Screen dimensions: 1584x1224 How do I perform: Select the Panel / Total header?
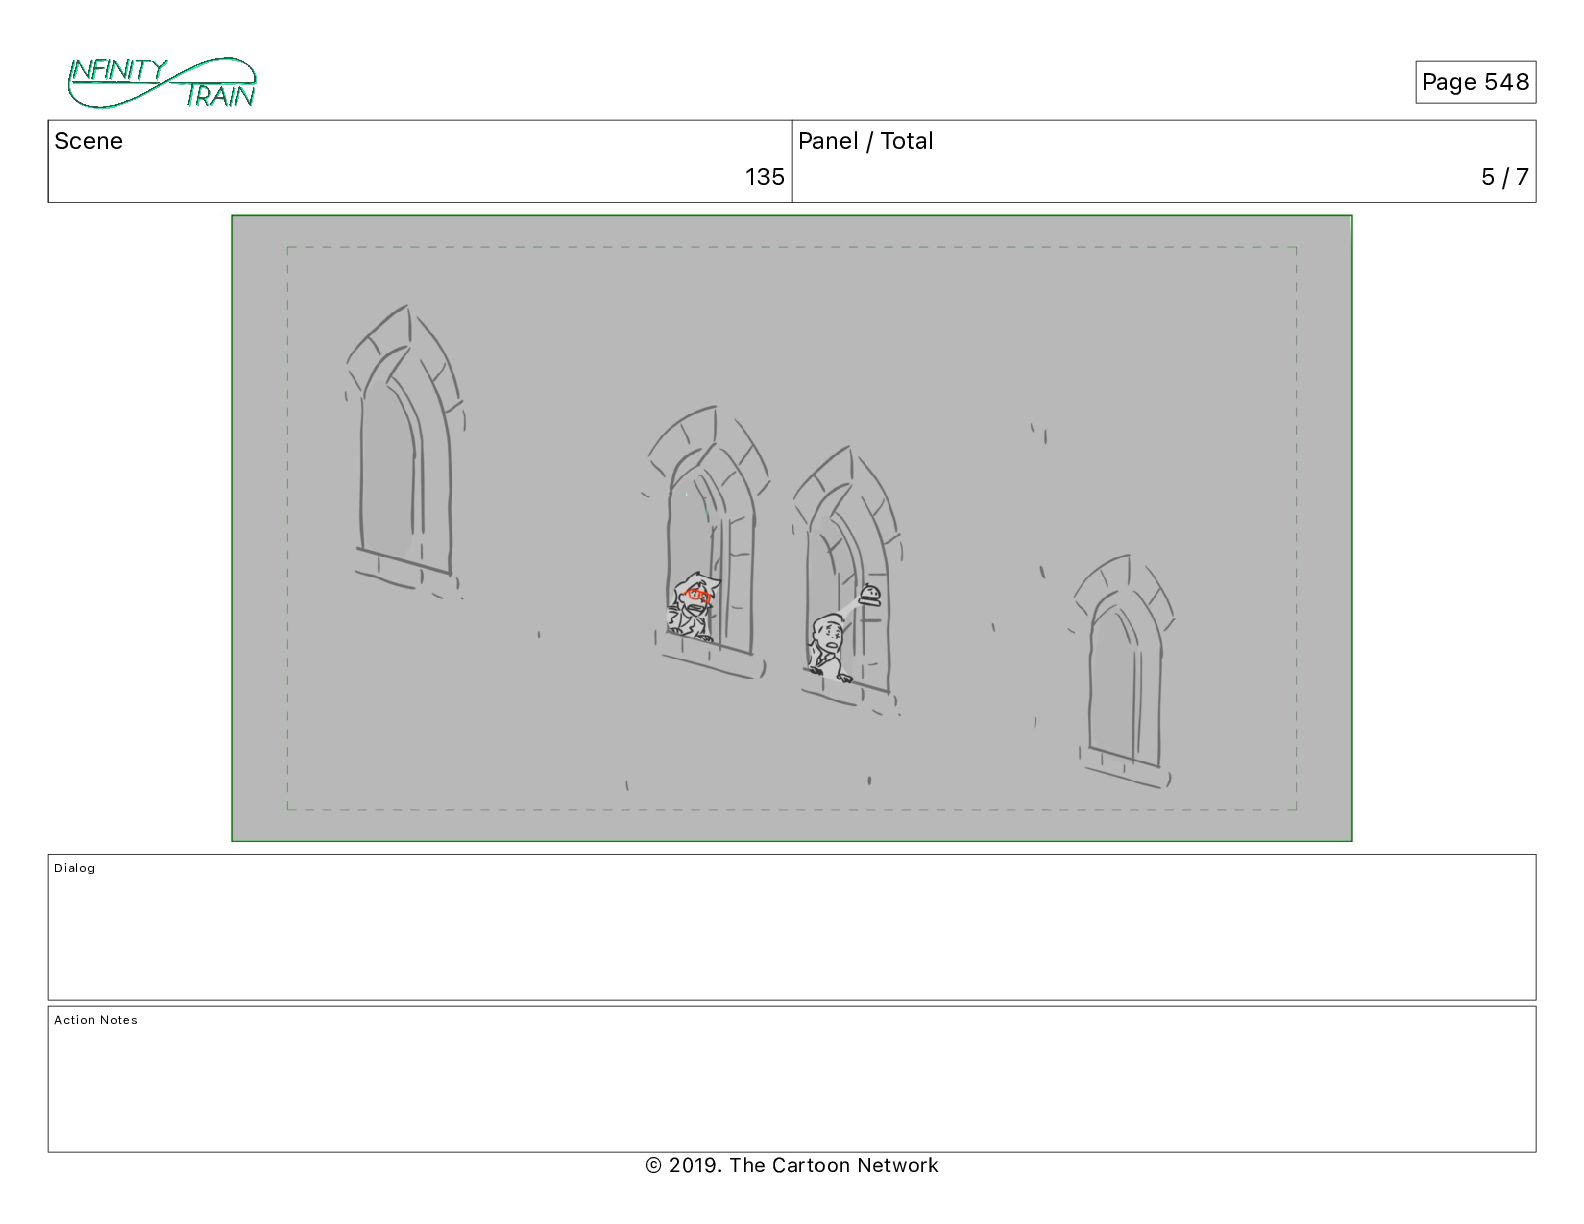tap(866, 141)
